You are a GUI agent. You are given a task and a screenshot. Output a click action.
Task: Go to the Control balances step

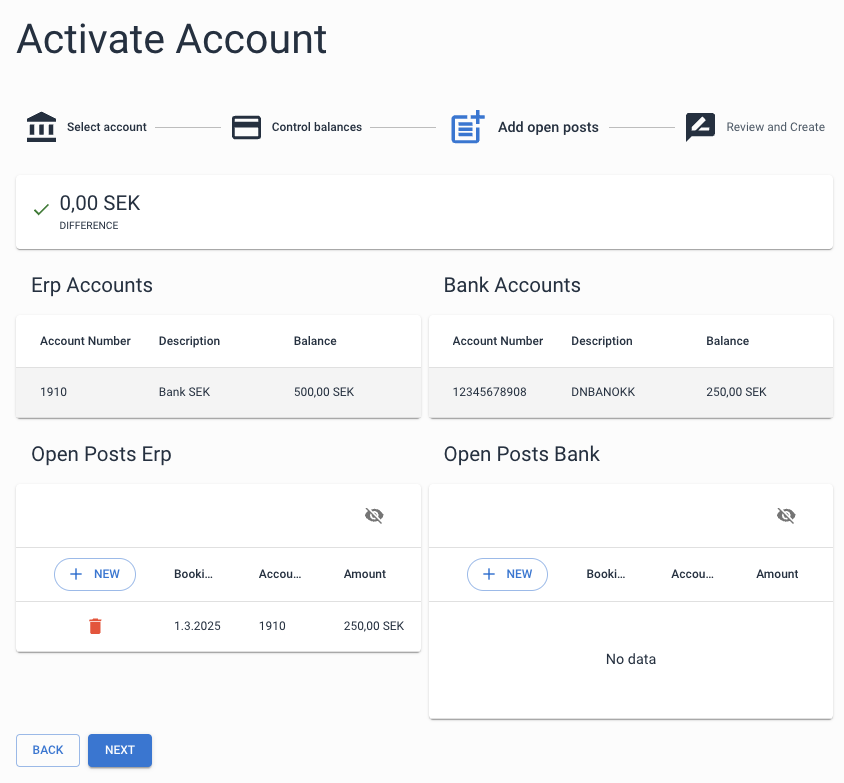click(x=316, y=127)
